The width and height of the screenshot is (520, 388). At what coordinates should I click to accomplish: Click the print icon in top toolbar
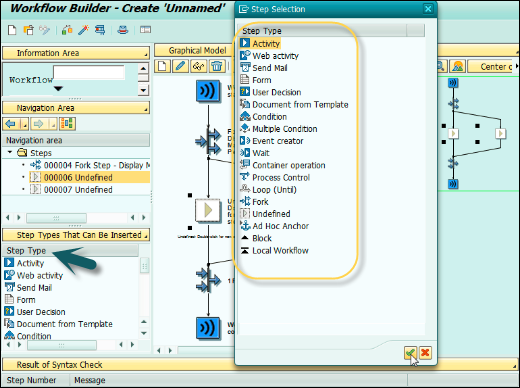pos(123,30)
